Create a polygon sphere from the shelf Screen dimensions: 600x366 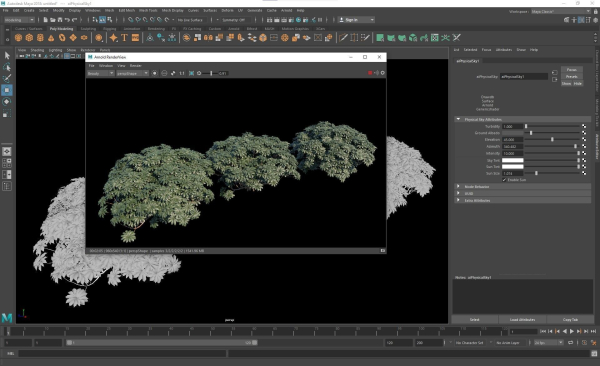coord(18,38)
